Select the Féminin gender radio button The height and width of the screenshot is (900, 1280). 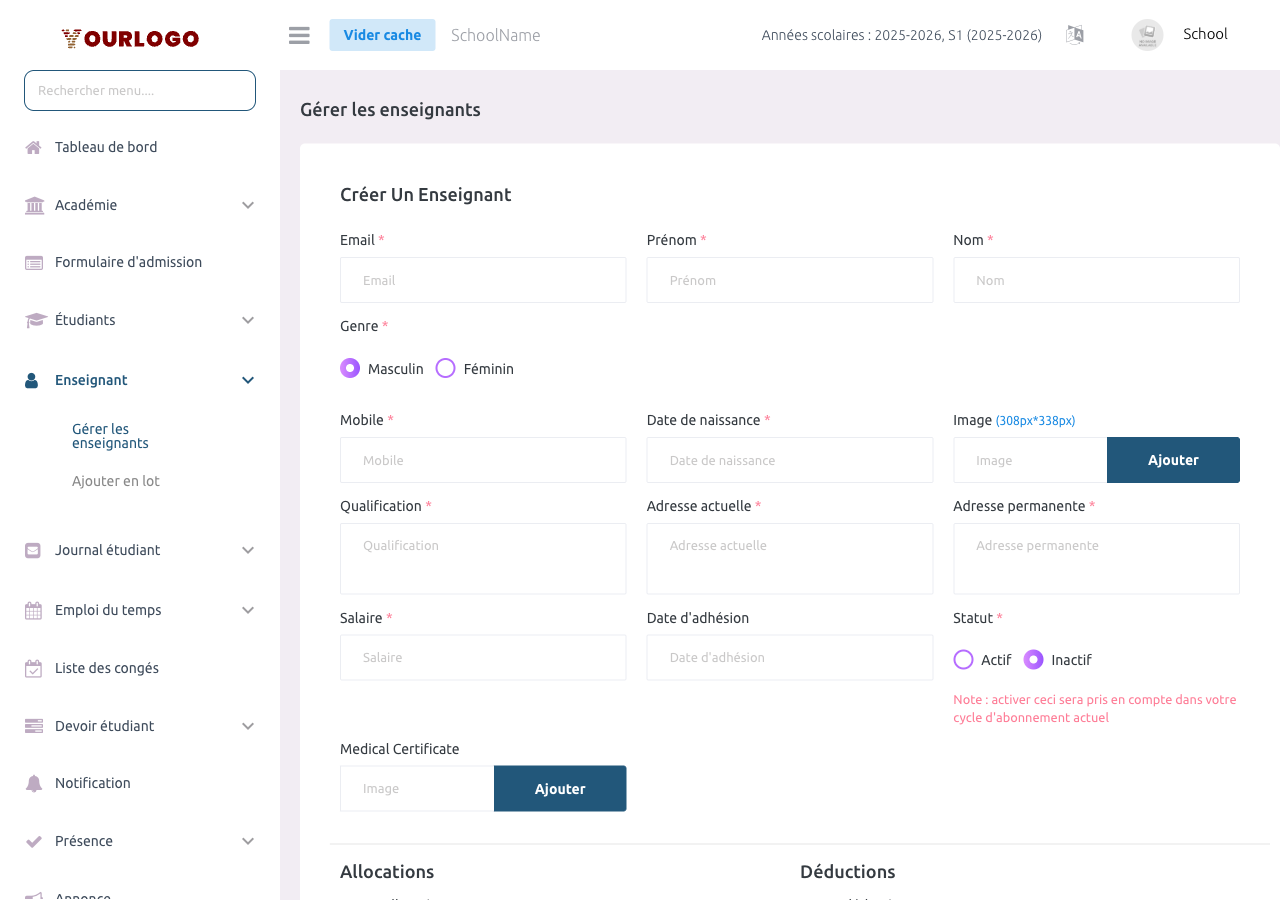tap(446, 368)
